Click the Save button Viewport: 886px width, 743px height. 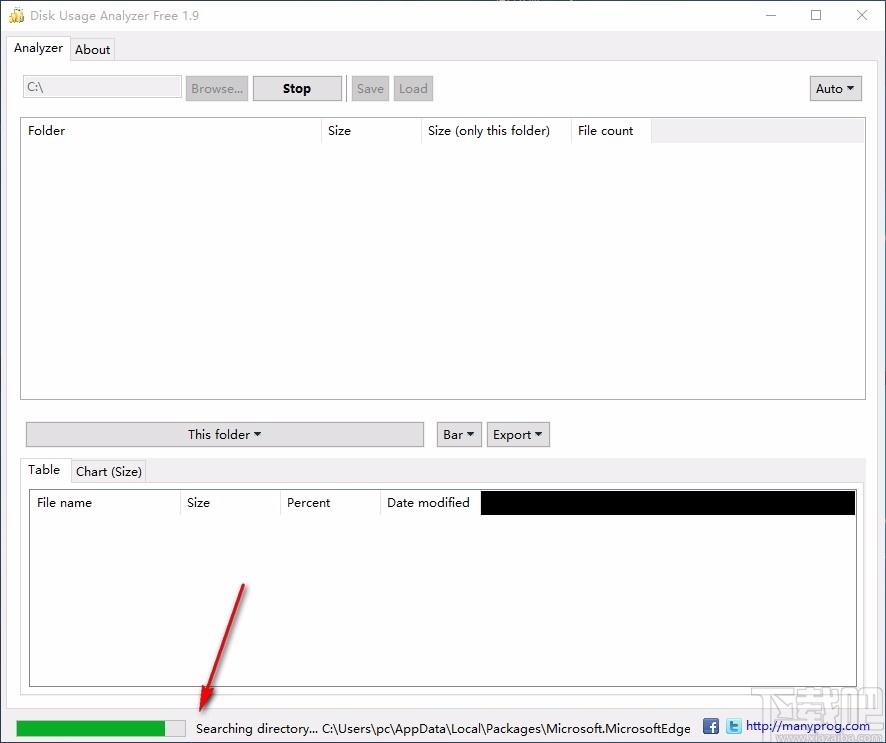pos(370,88)
